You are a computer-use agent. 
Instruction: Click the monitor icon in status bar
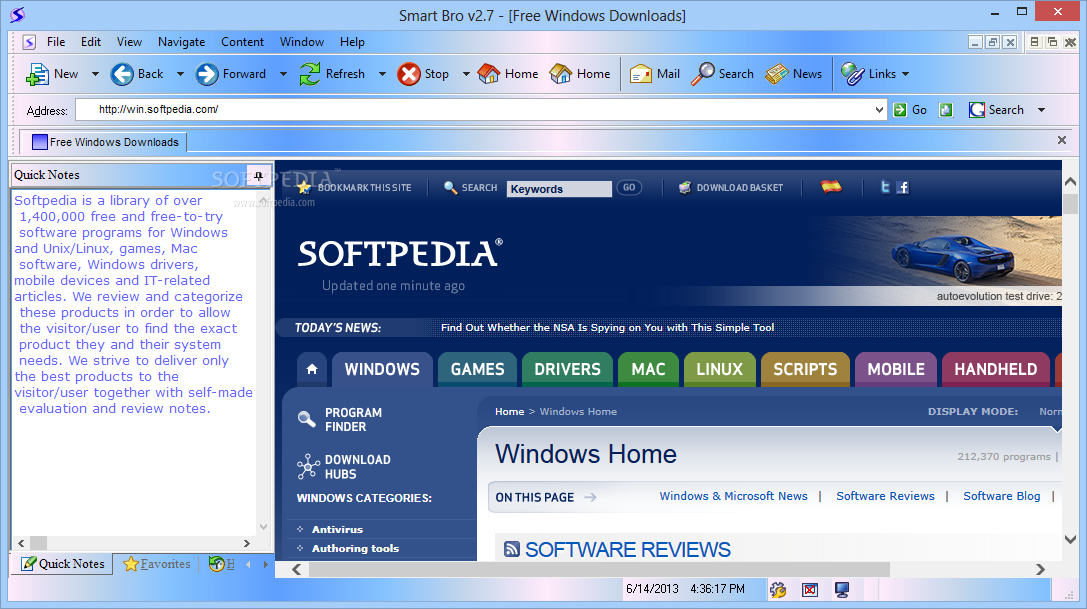pyautogui.click(x=842, y=590)
